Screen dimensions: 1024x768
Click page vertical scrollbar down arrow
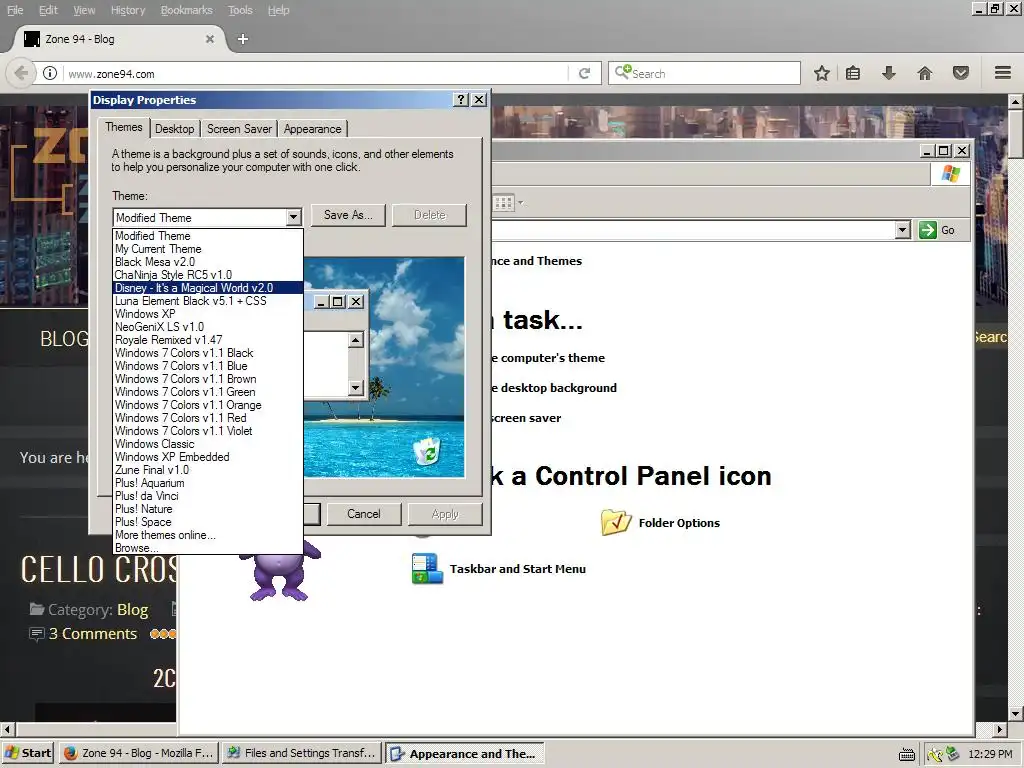coord(1015,713)
